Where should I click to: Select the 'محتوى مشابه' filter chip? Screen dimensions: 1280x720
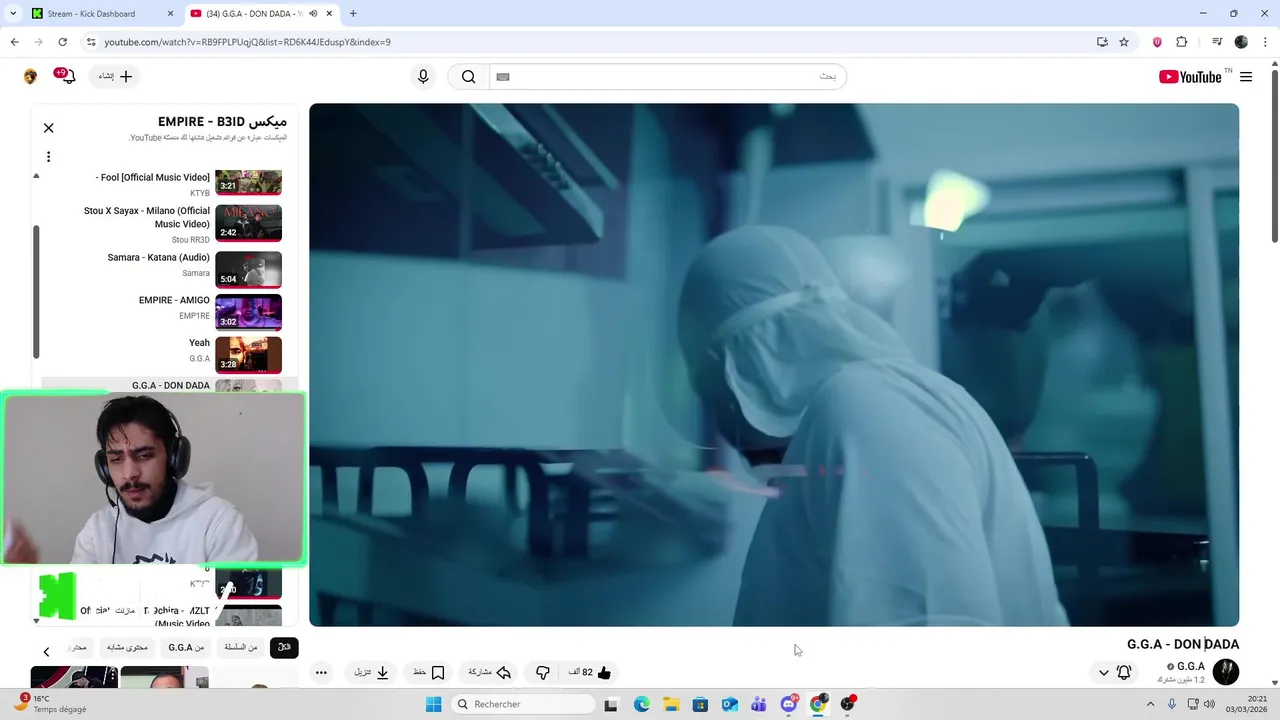point(127,648)
